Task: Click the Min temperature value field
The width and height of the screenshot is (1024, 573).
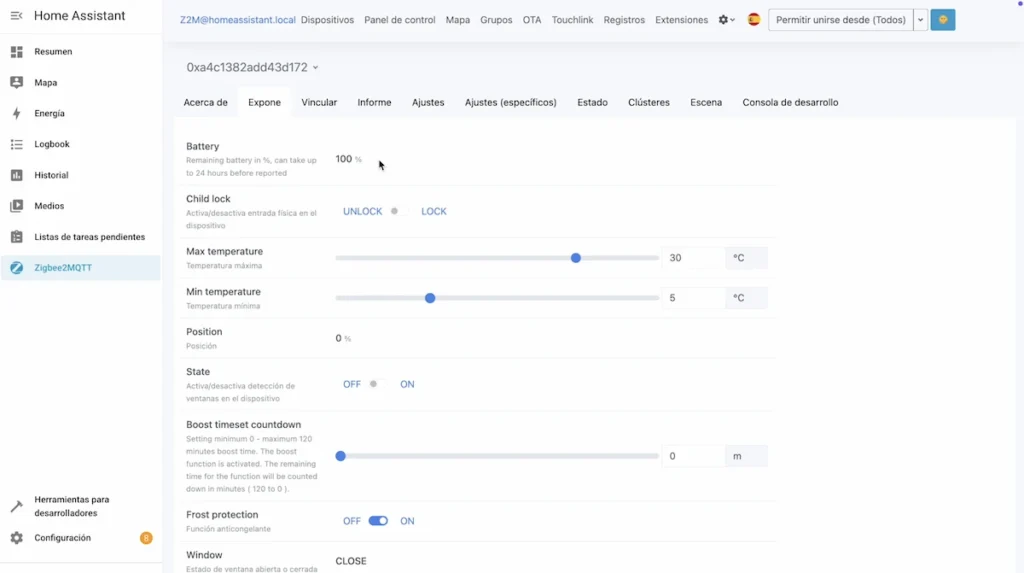Action: [x=692, y=298]
